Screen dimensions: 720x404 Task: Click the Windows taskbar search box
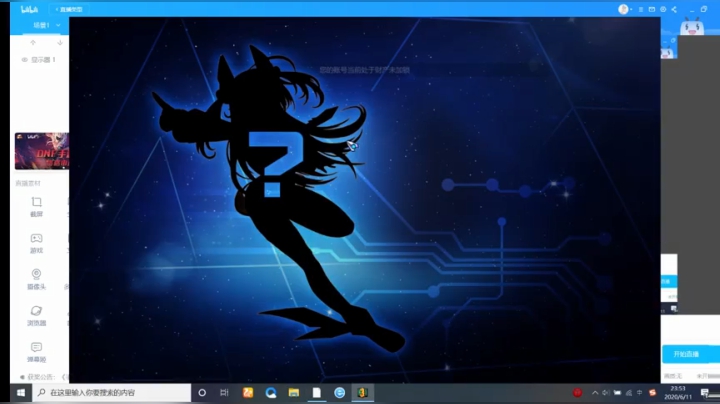(112, 393)
